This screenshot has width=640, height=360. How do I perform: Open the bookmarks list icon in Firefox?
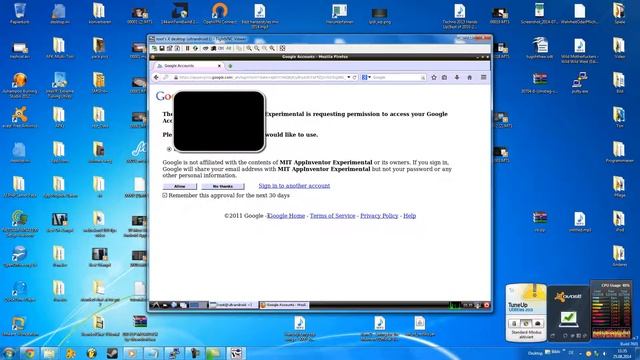(x=444, y=77)
